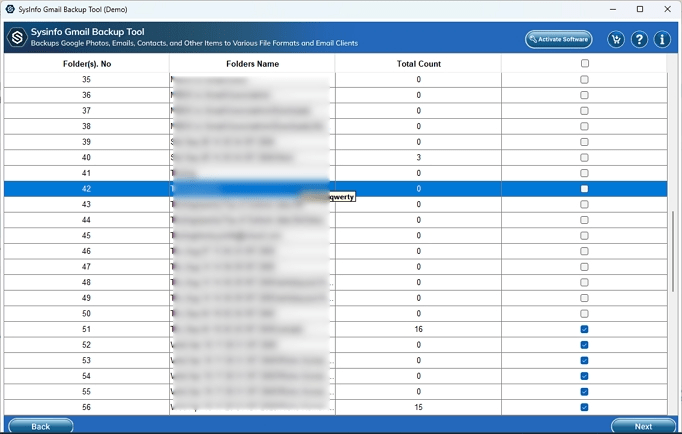Image resolution: width=682 pixels, height=434 pixels.
Task: Select folder number 42 cell
Action: 87,189
